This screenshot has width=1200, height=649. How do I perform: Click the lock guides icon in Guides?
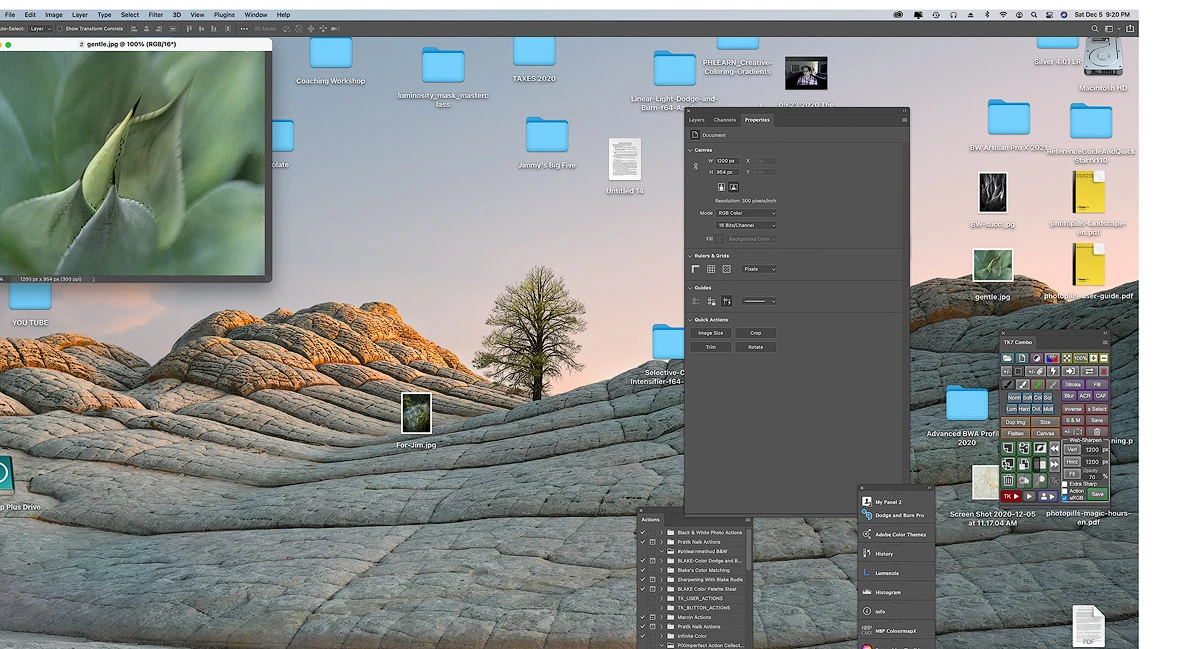[711, 301]
